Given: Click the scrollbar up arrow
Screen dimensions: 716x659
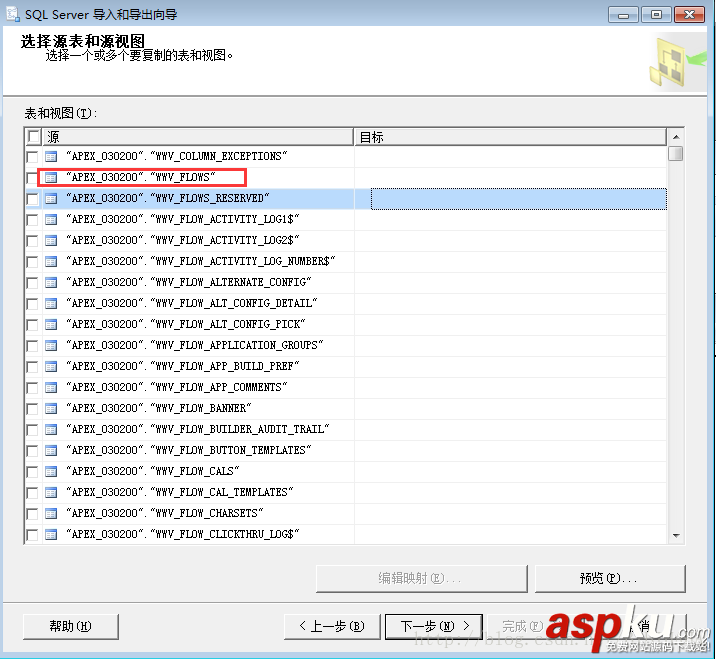Looking at the screenshot, I should click(676, 137).
